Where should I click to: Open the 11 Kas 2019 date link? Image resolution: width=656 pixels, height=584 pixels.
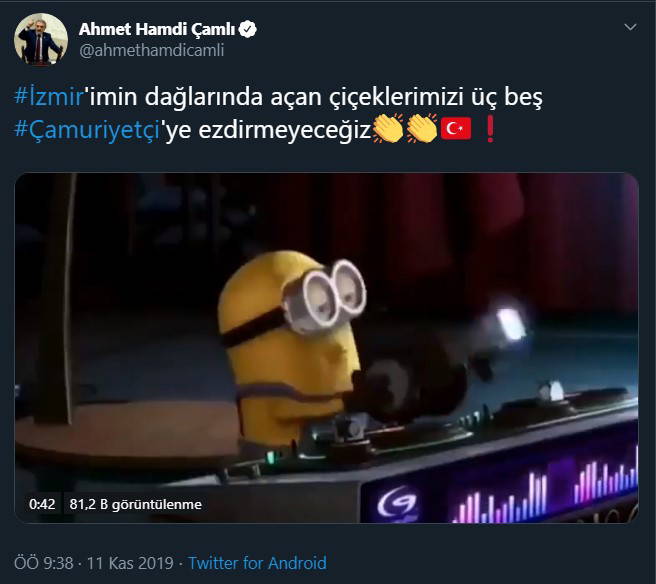click(130, 563)
